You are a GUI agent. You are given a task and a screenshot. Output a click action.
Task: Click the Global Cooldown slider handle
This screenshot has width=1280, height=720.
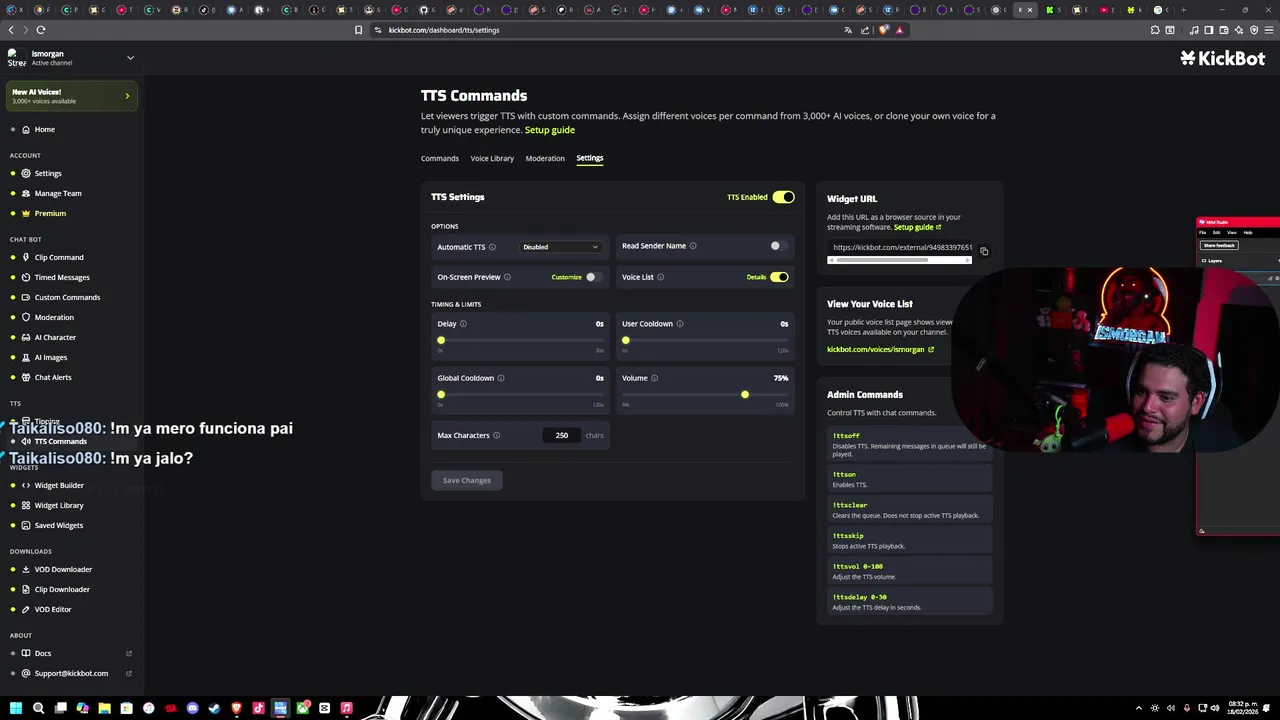(441, 395)
